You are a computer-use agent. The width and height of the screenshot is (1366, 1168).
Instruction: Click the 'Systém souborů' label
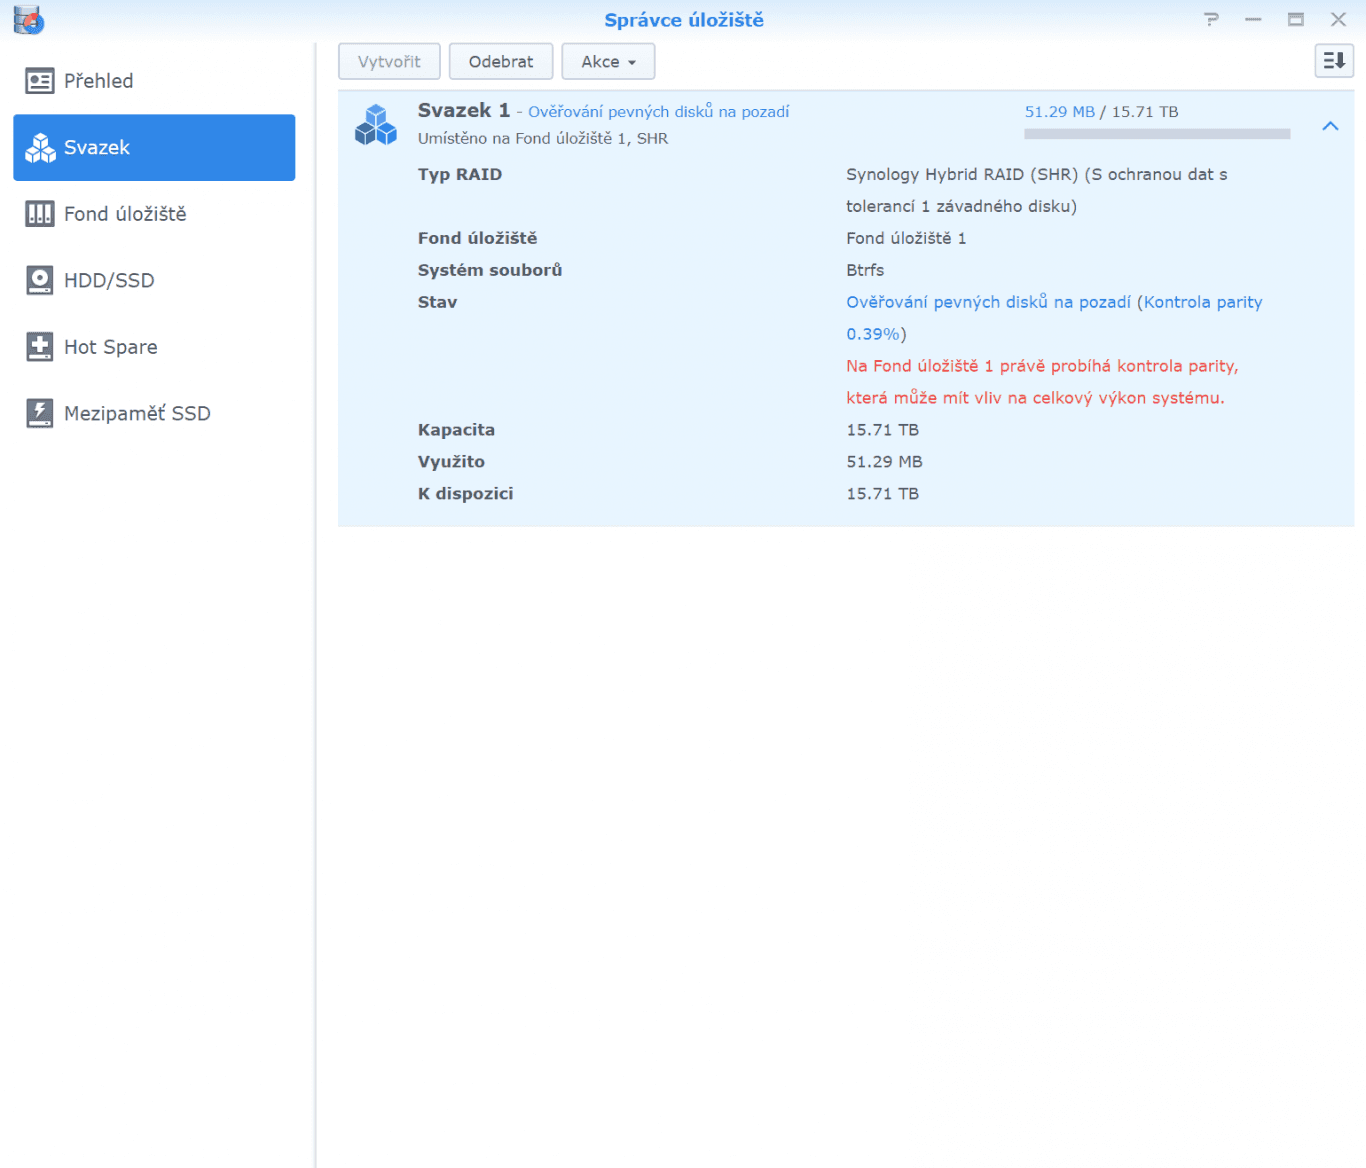490,270
